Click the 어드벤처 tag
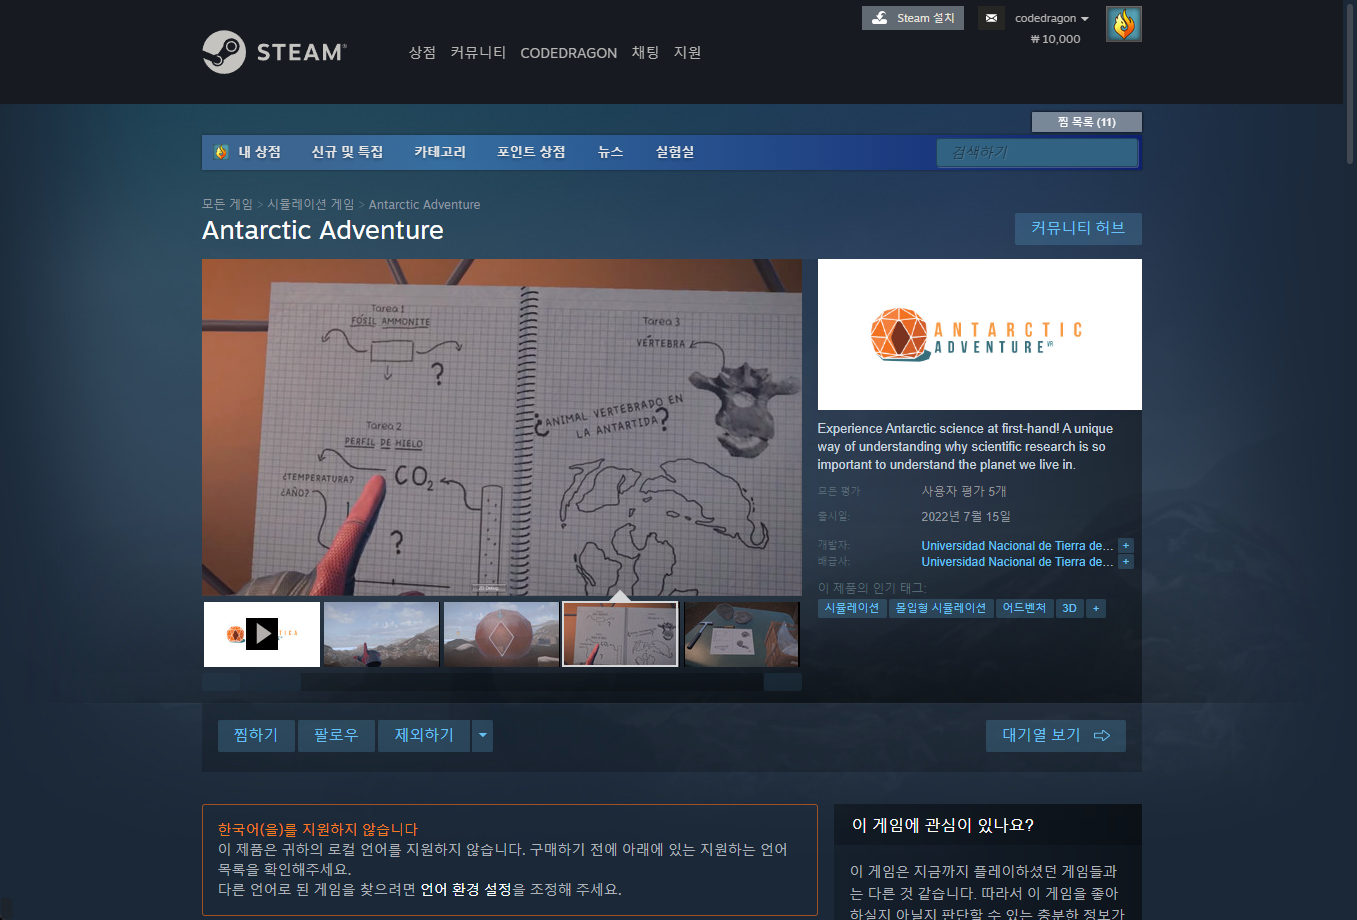Screen dimensions: 1357x920 pyautogui.click(x=1024, y=608)
